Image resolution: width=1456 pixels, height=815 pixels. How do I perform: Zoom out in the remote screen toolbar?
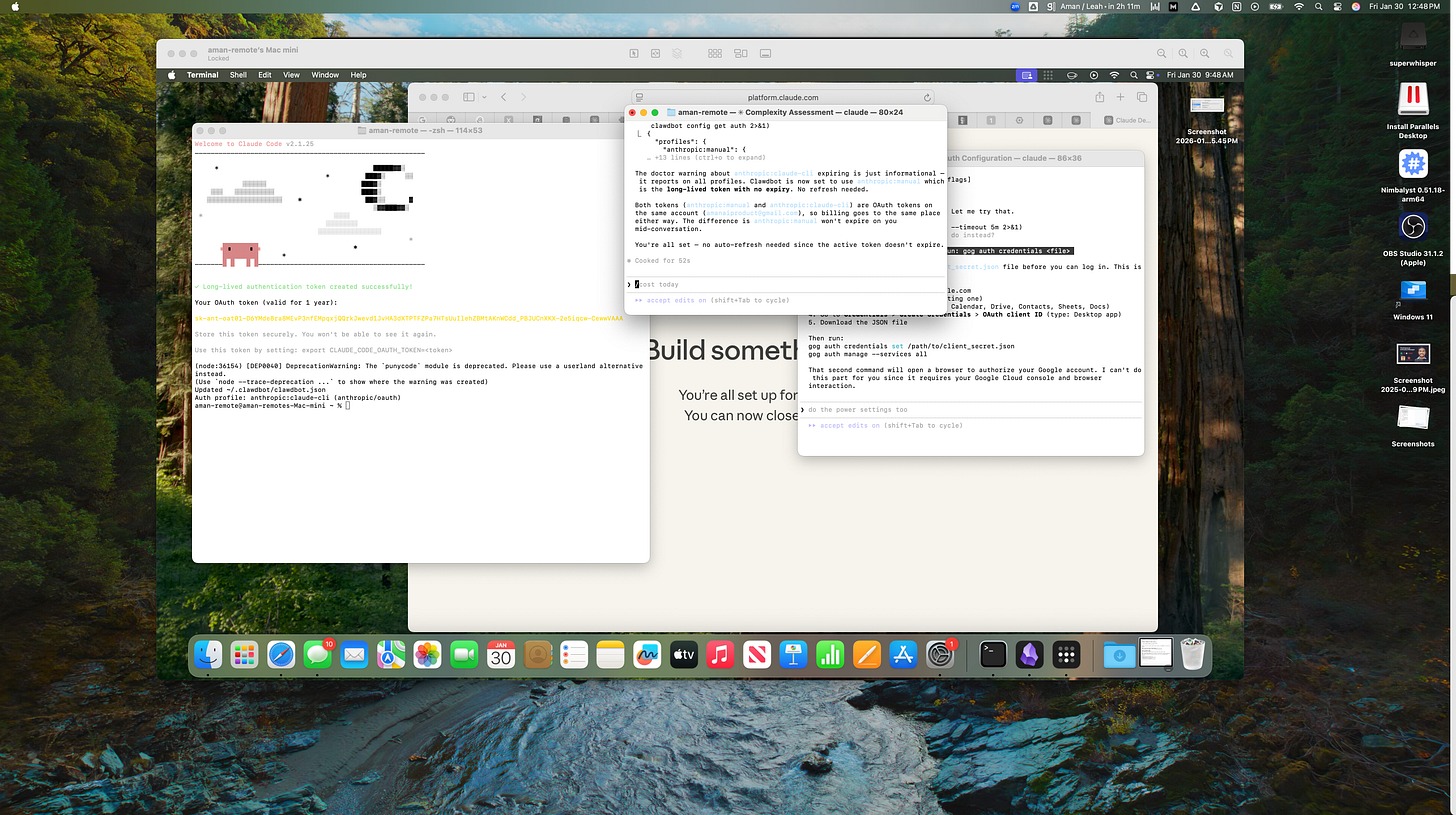pyautogui.click(x=1161, y=53)
